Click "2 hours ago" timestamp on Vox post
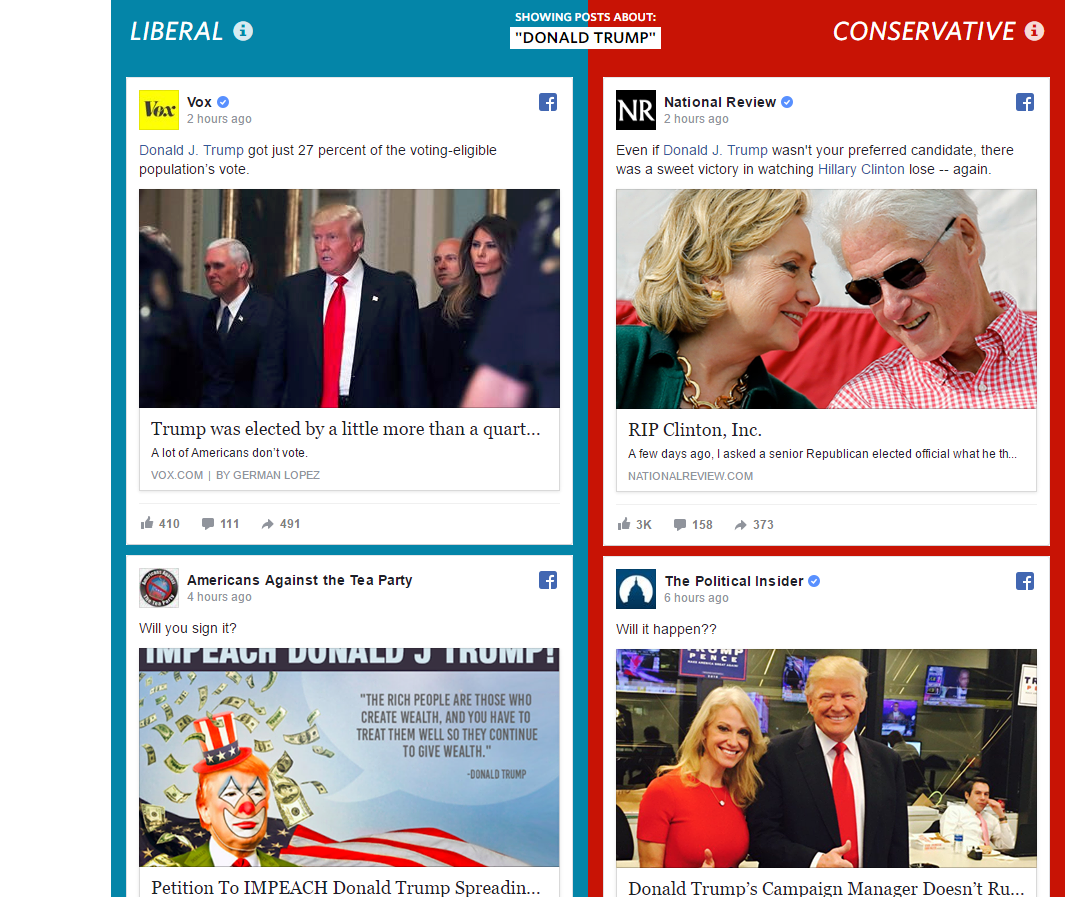1074x897 pixels. click(x=219, y=118)
